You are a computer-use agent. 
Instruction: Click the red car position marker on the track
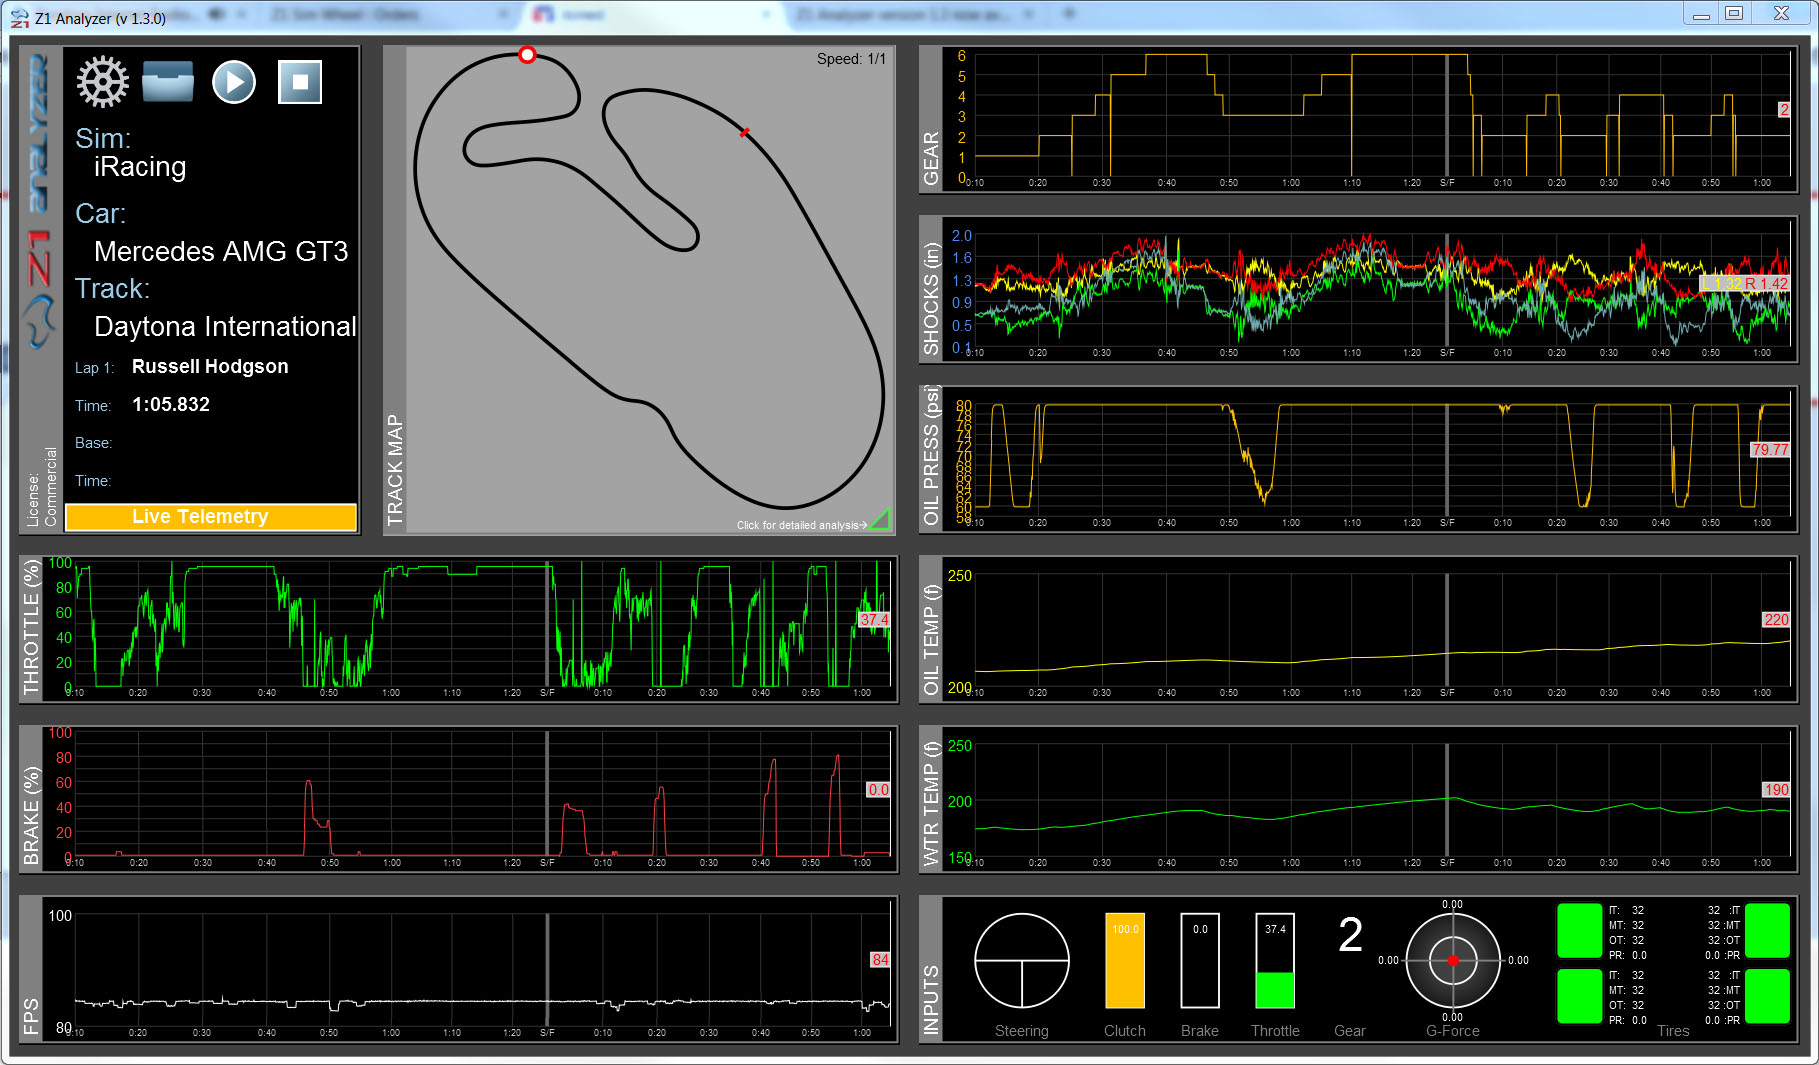(x=744, y=132)
